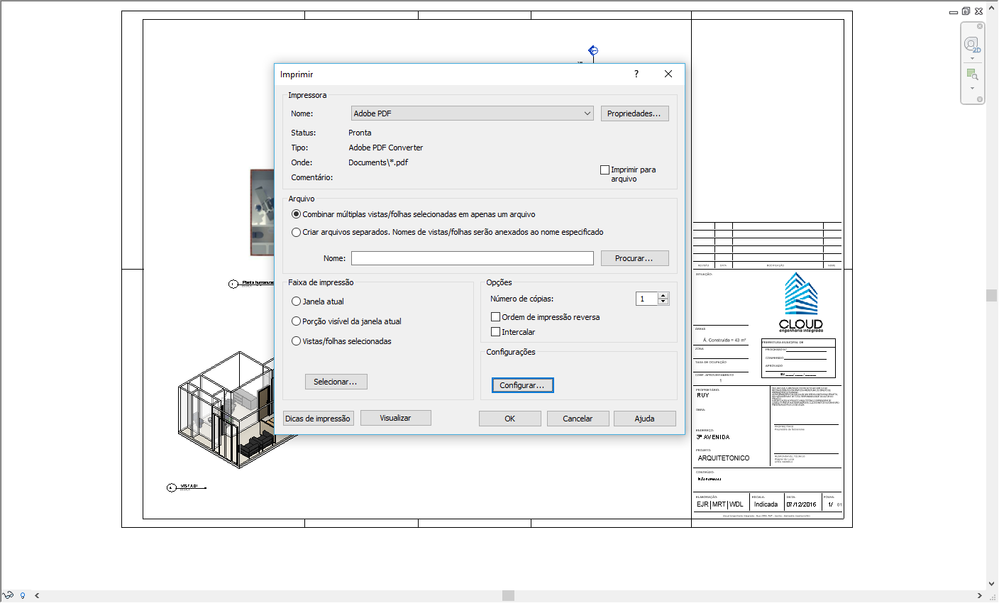Select Janela atual print range

(x=296, y=302)
